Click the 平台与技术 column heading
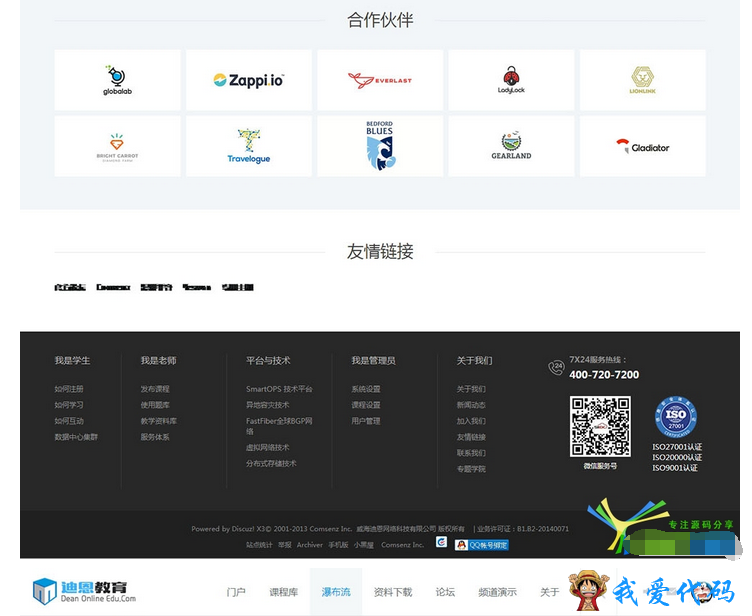The width and height of the screenshot is (752, 616). click(x=268, y=361)
